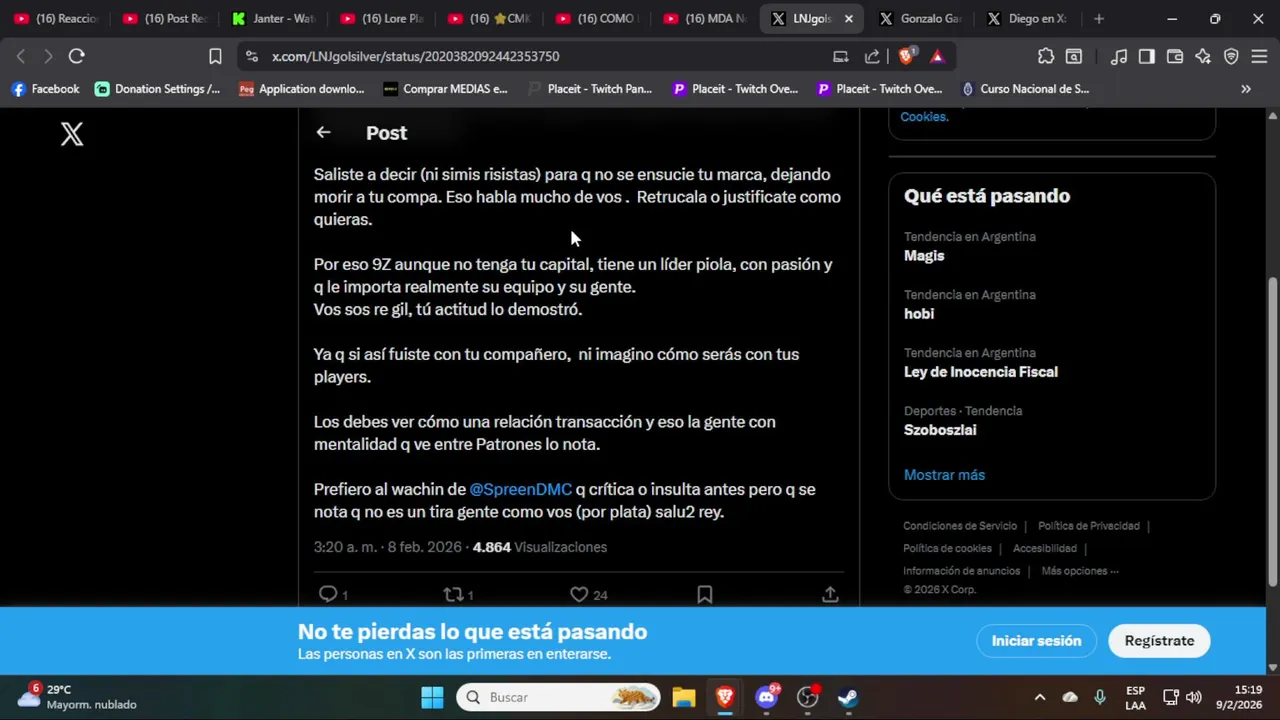Open Brave VPN shield icon

point(1231,56)
